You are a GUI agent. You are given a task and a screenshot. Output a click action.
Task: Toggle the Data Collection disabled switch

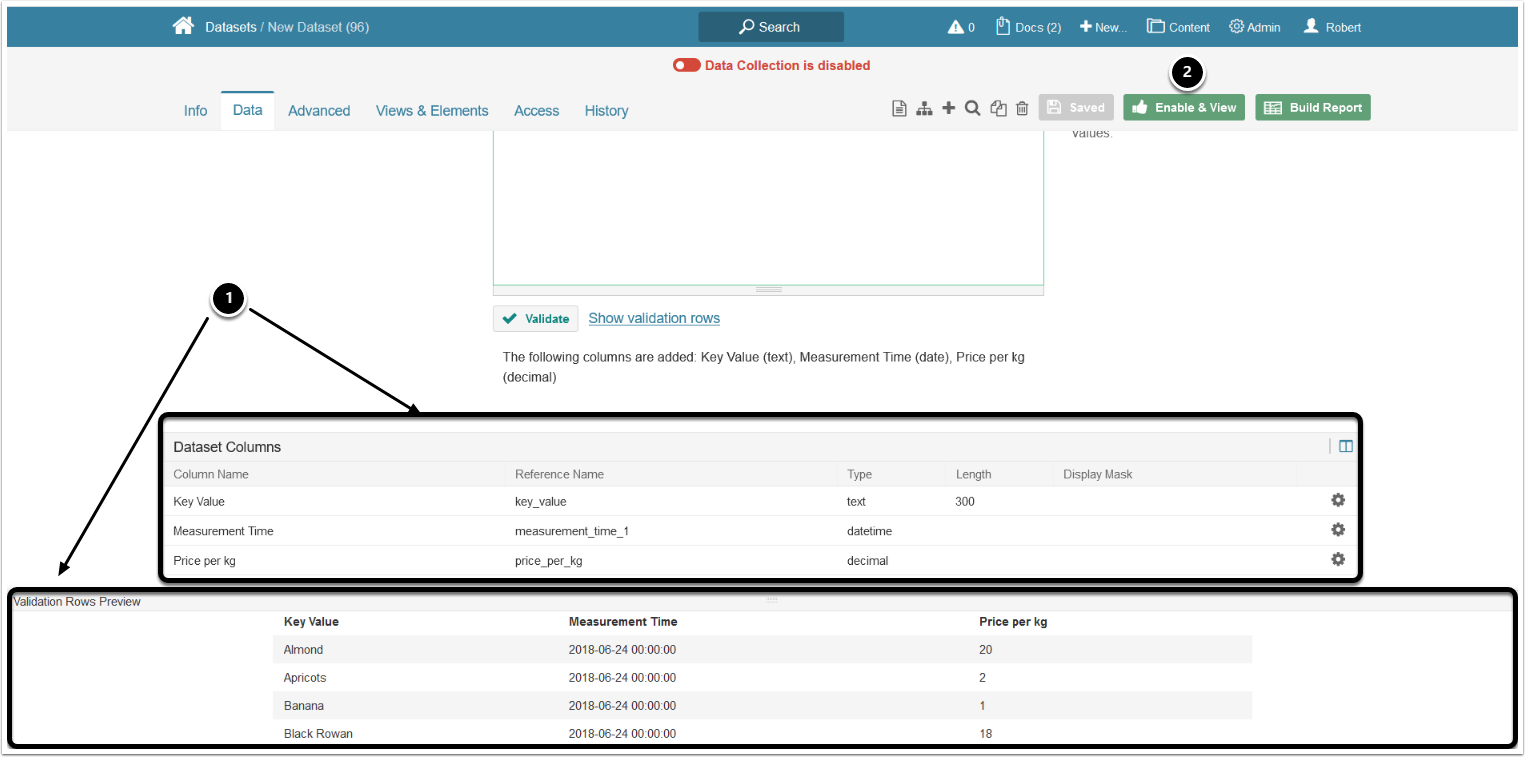coord(687,65)
